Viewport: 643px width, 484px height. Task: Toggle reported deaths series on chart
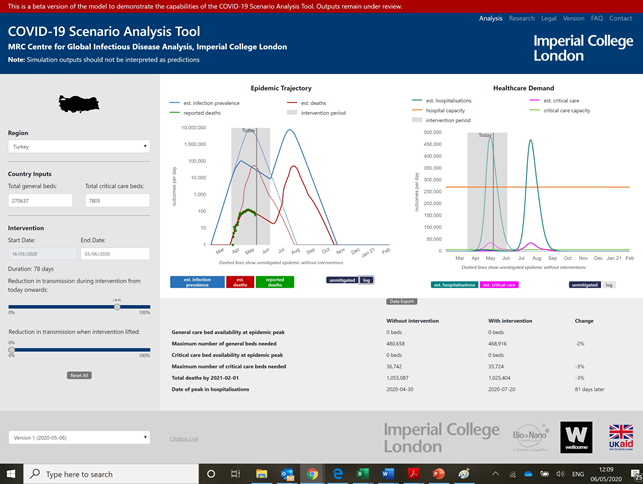coord(274,283)
